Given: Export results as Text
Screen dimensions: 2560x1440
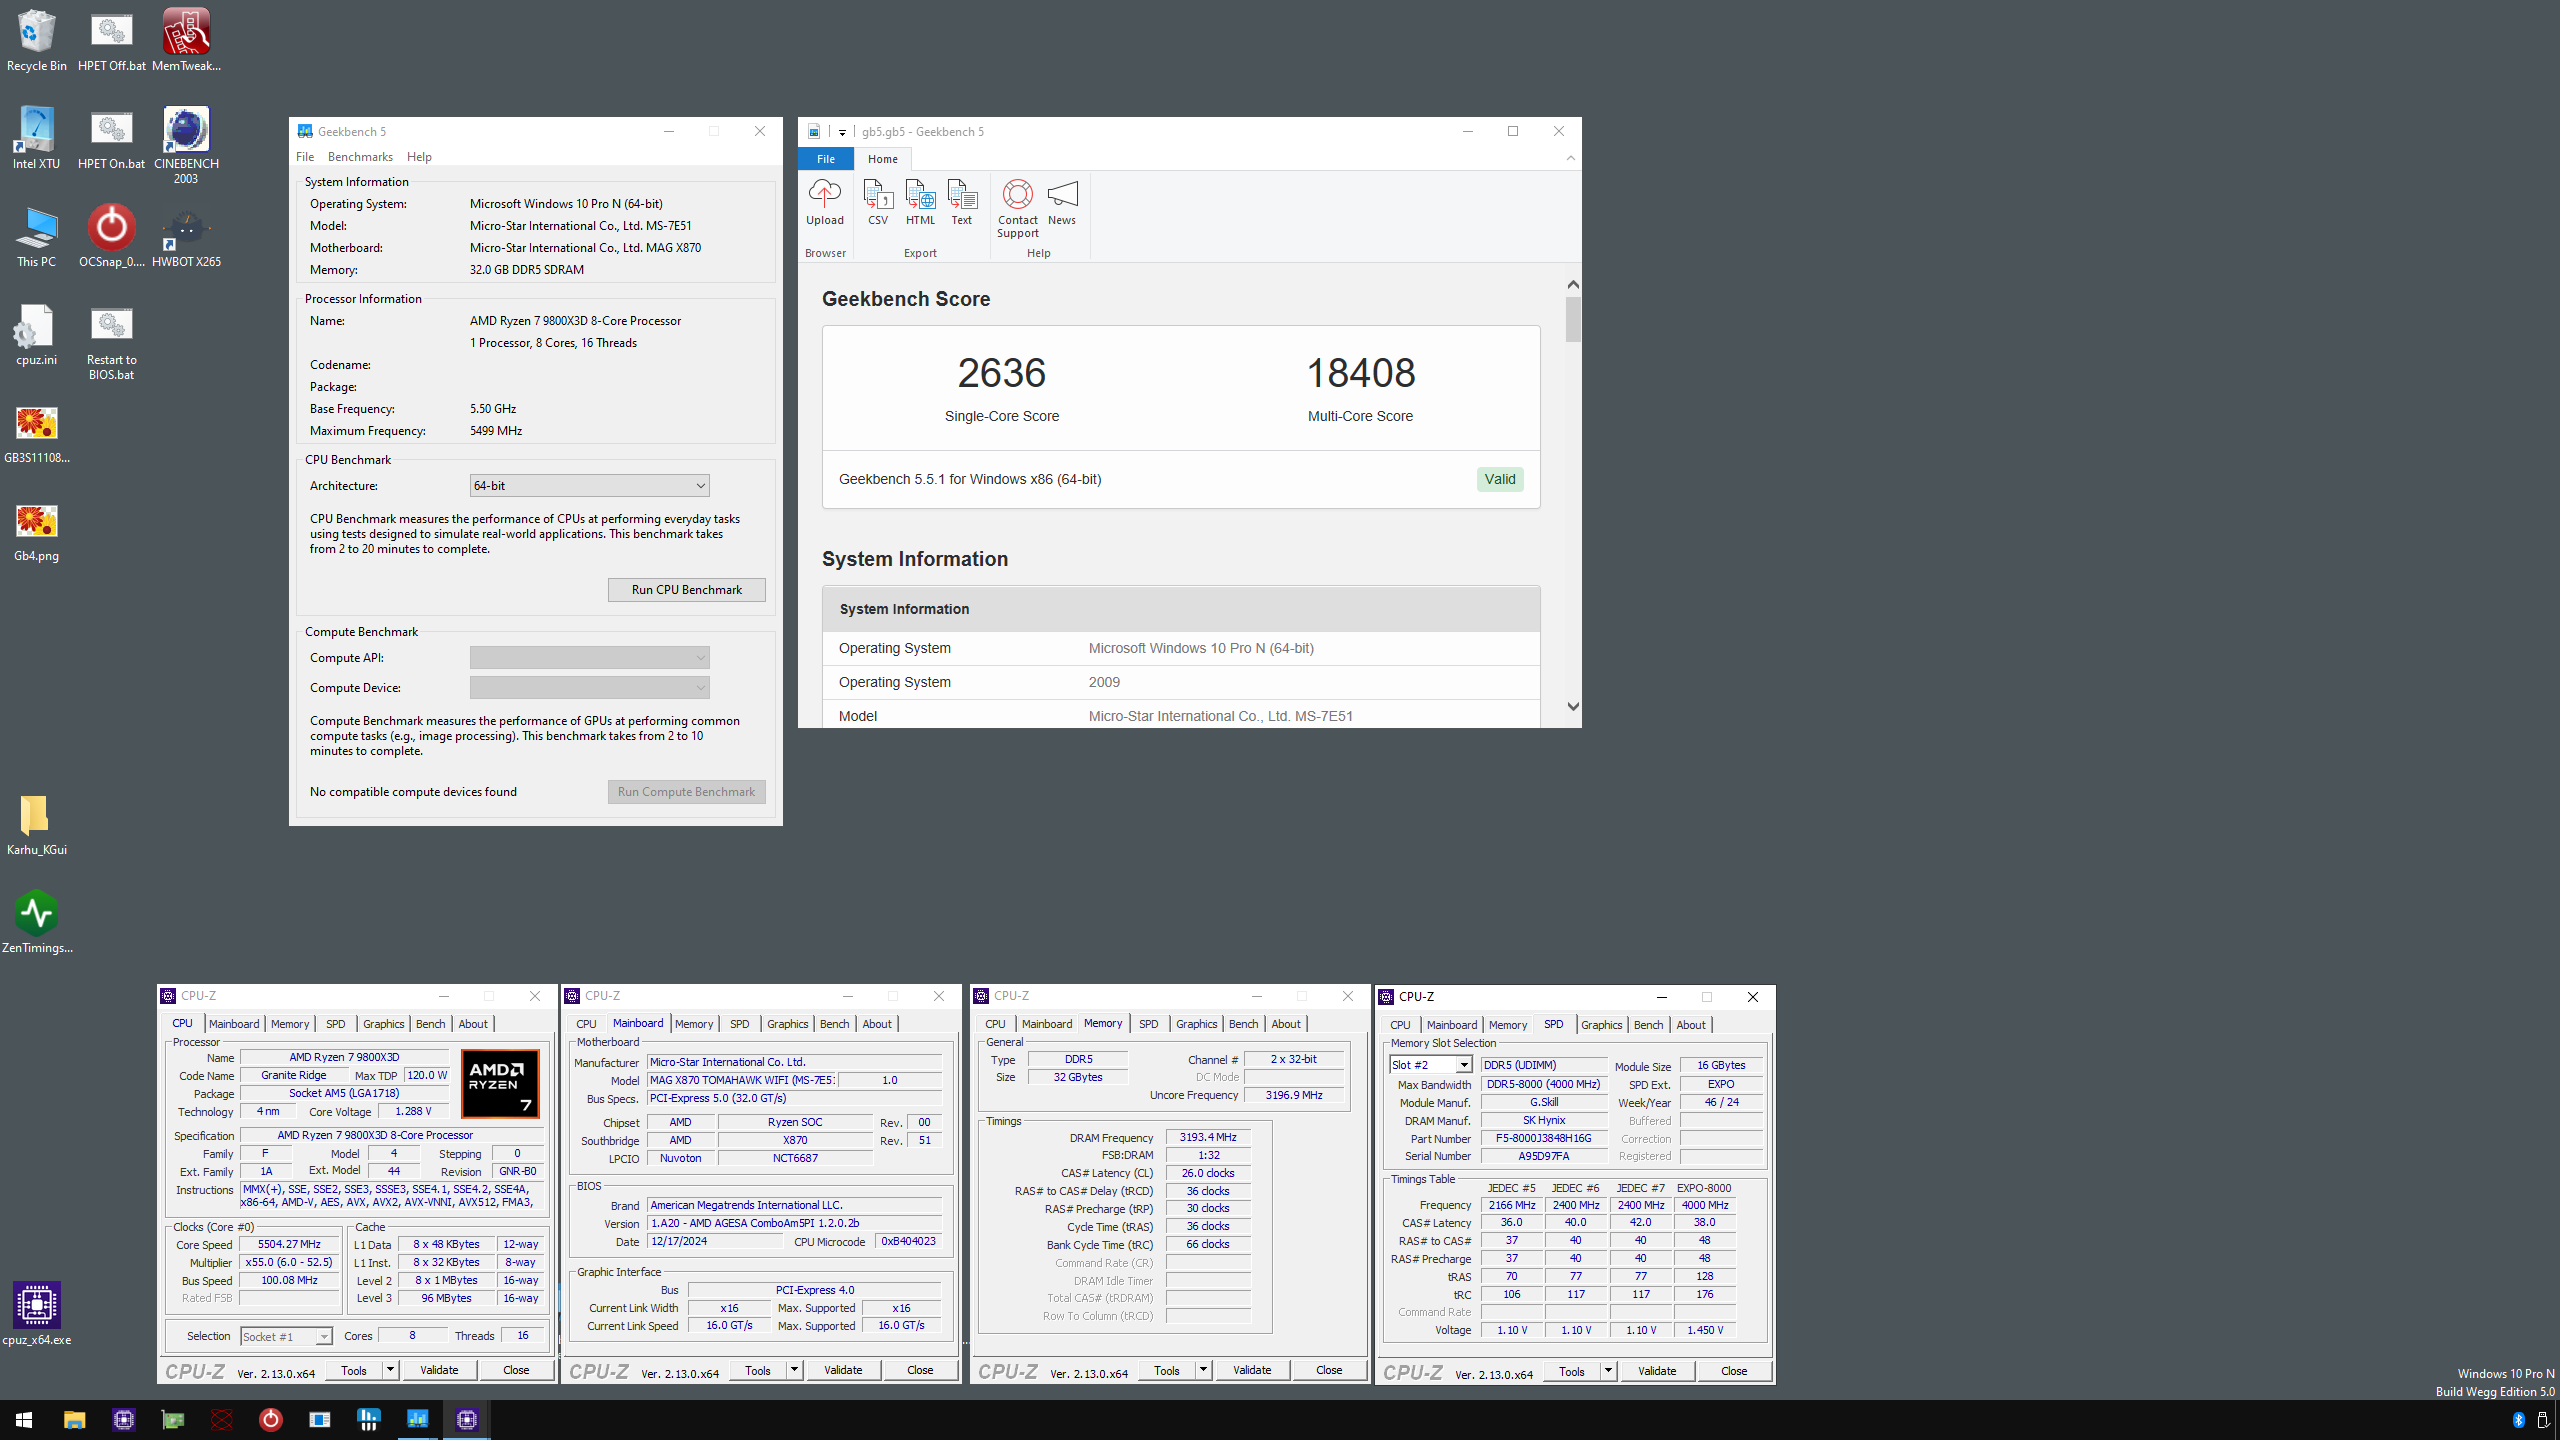Looking at the screenshot, I should point(961,203).
